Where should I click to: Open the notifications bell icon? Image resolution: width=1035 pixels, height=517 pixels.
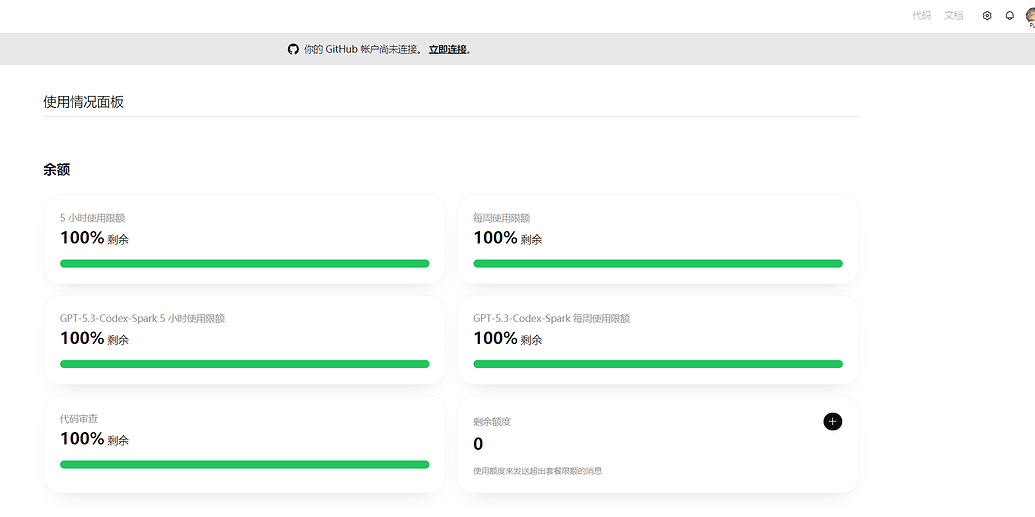point(1009,16)
